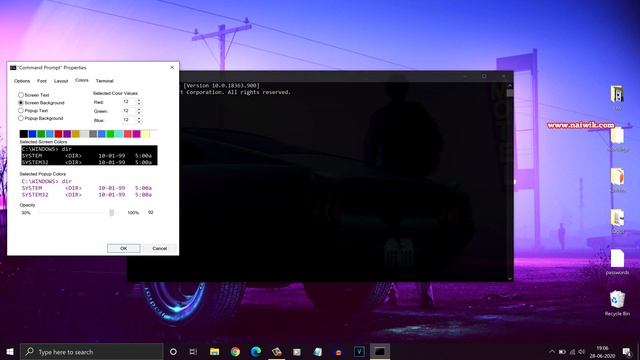
Task: Launch Microsoft Edge from the taskbar
Action: 256,351
